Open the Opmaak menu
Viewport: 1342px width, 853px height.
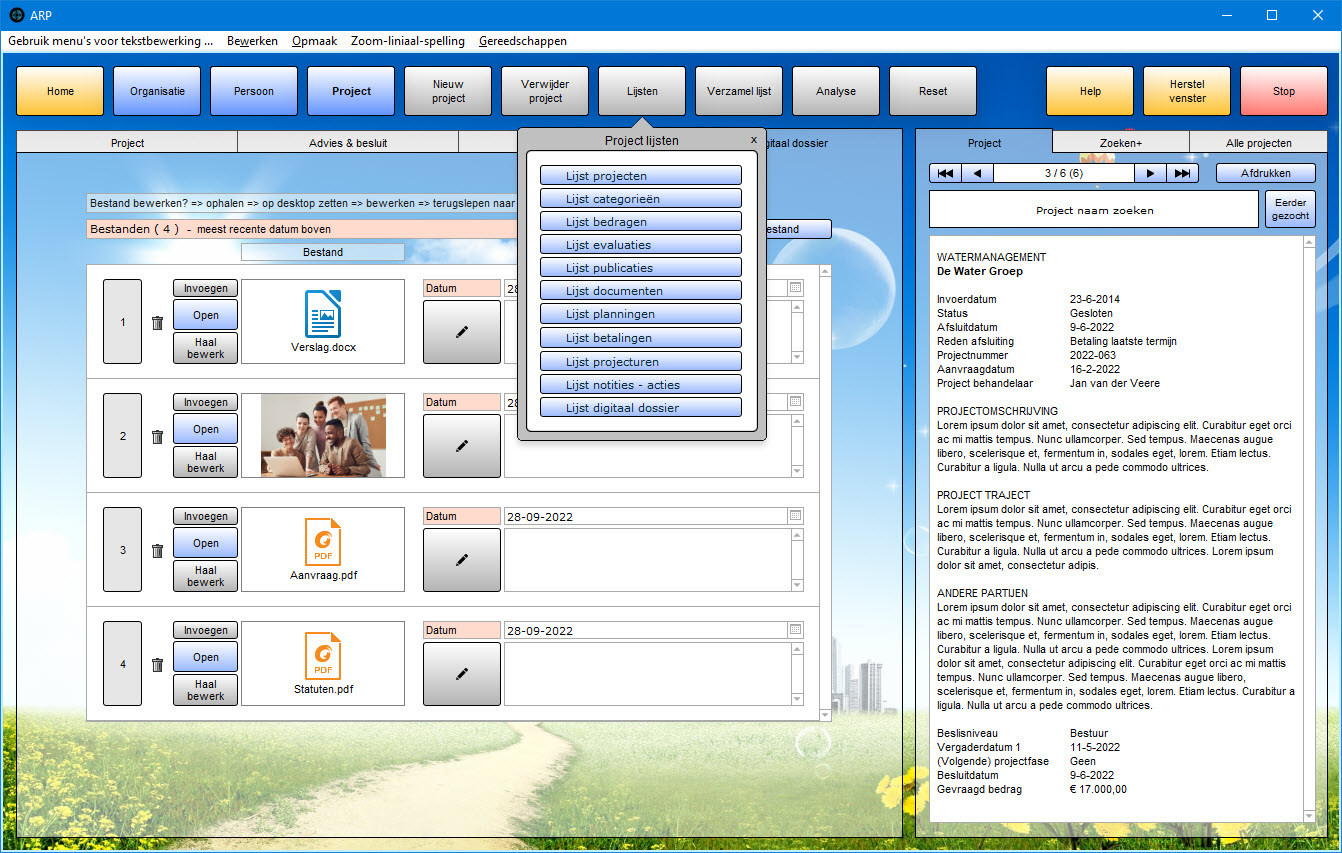point(314,41)
